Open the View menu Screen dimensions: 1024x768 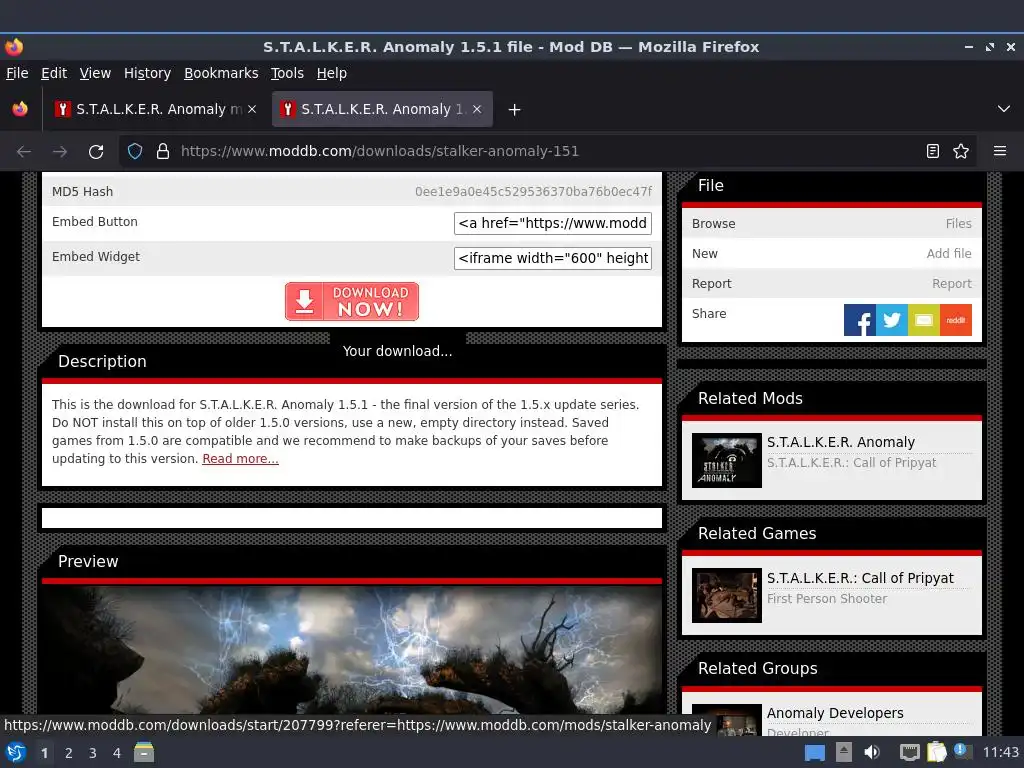tap(95, 73)
